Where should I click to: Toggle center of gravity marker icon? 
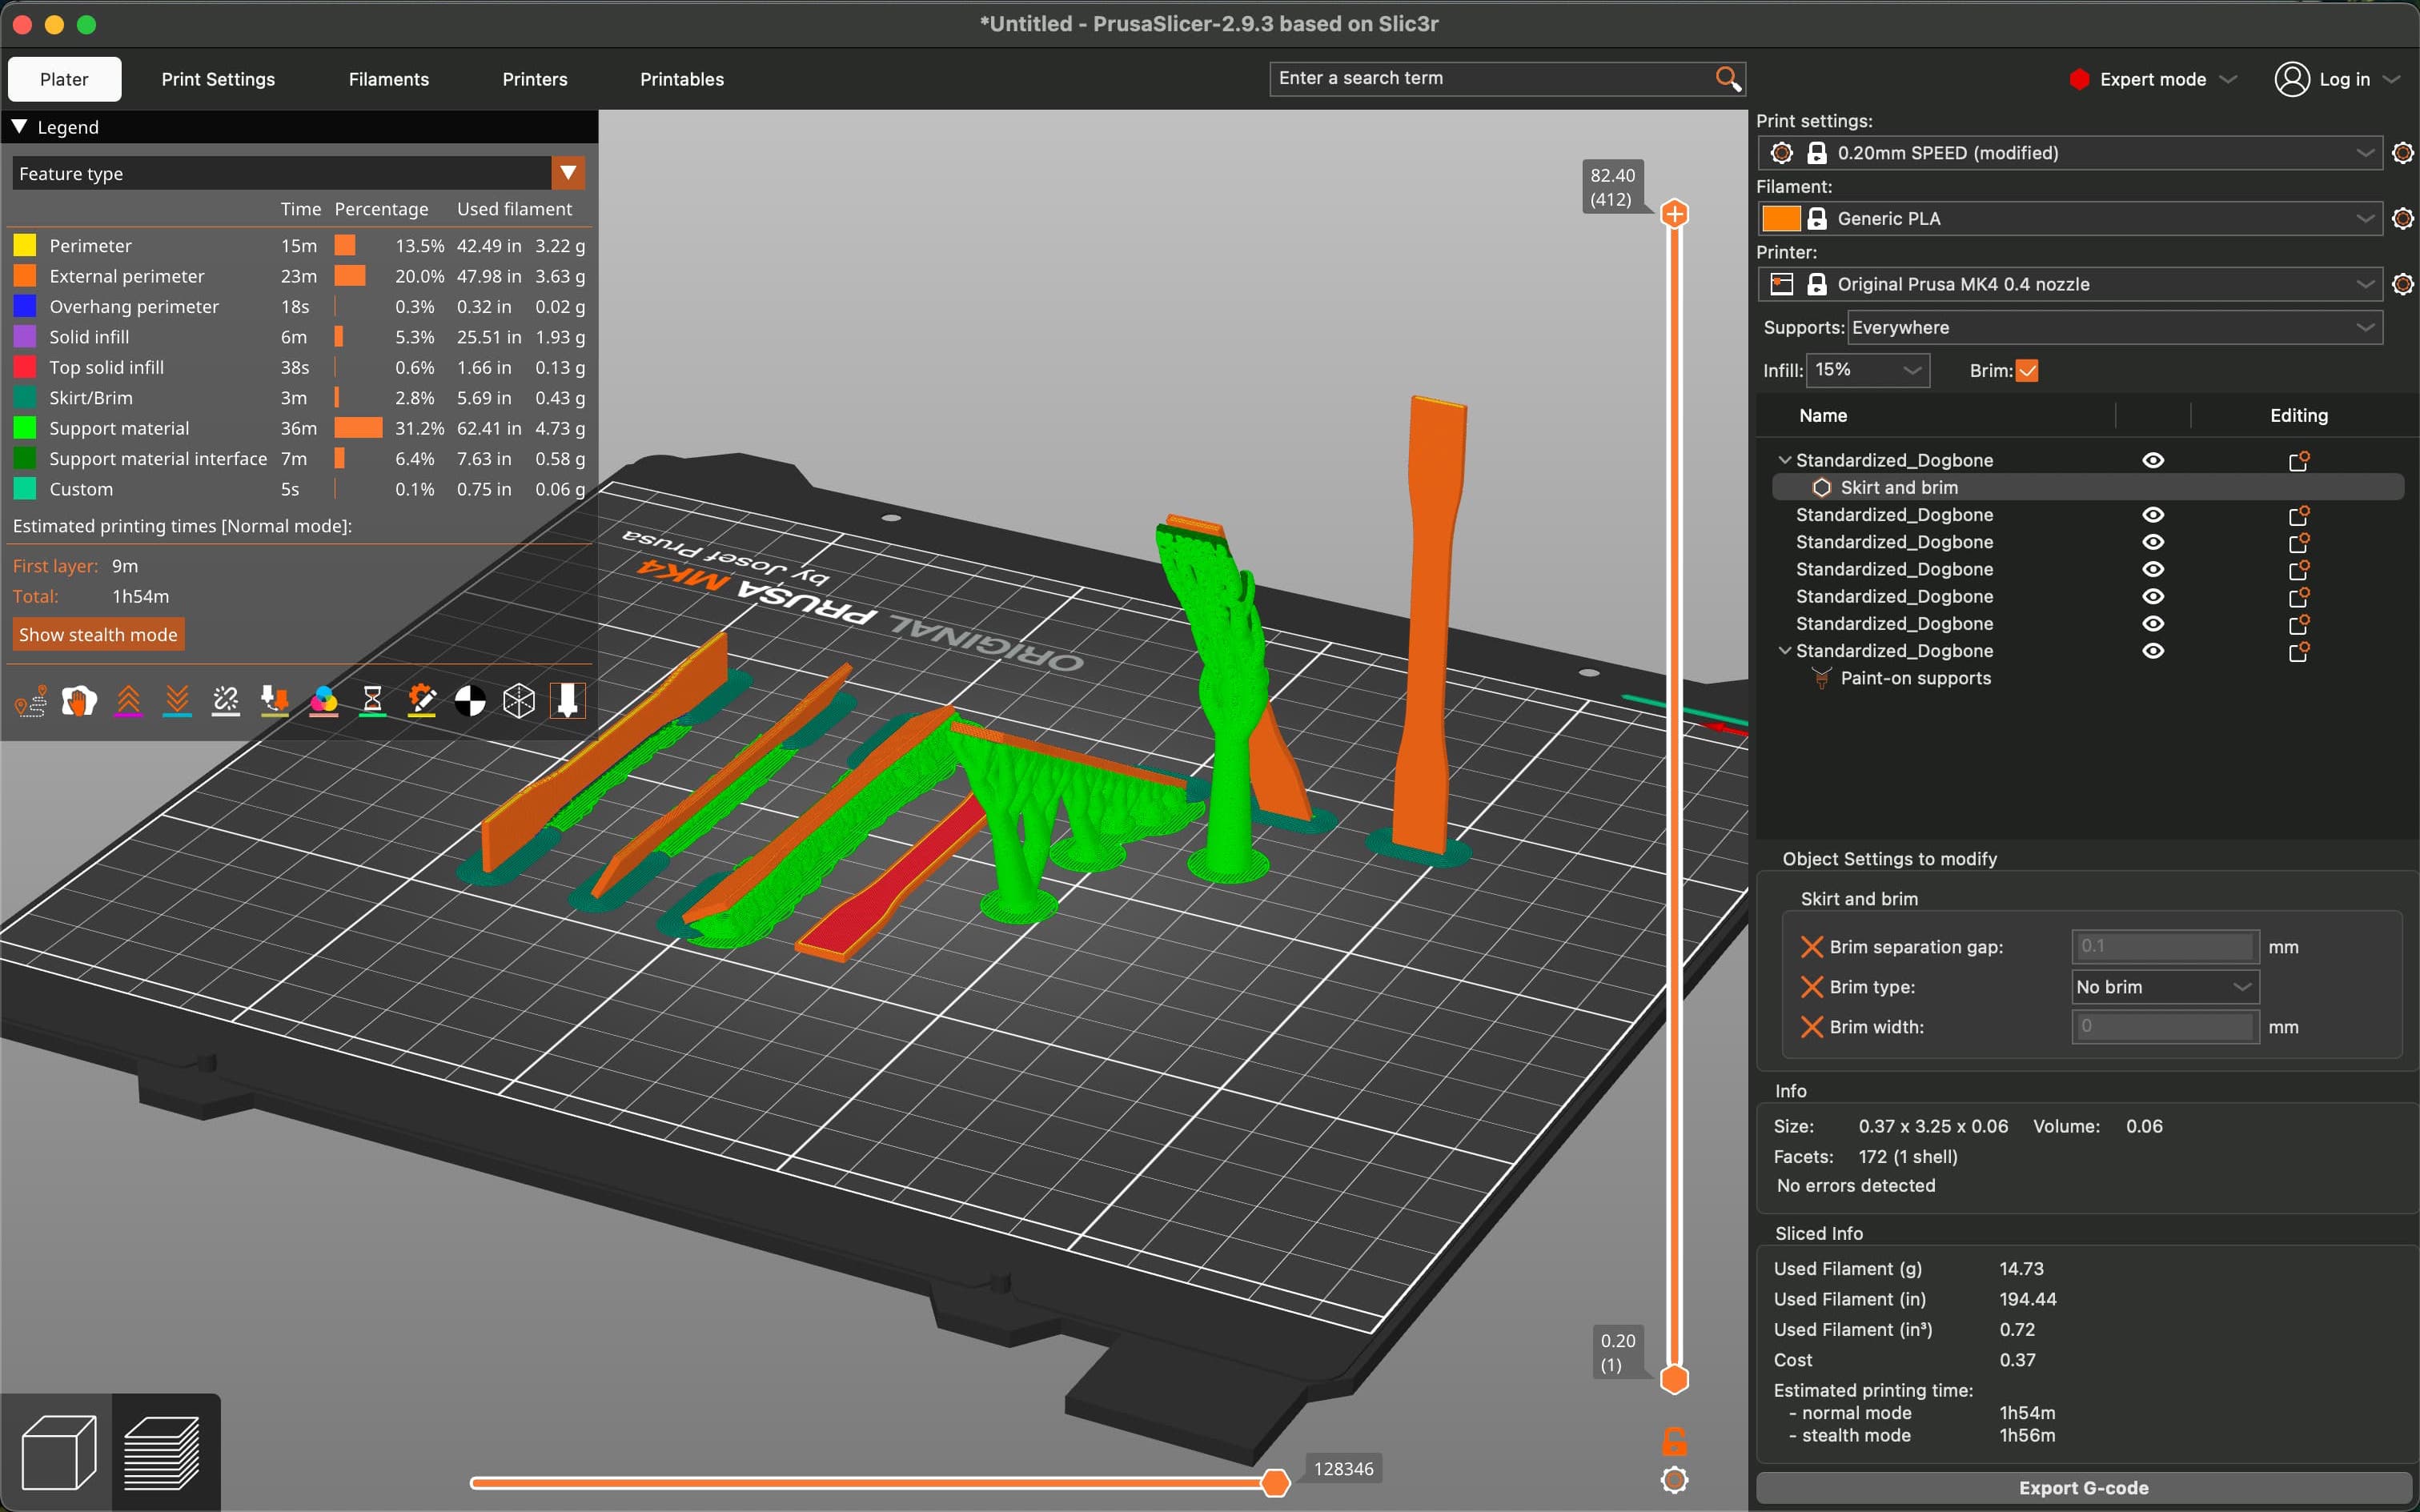click(470, 701)
